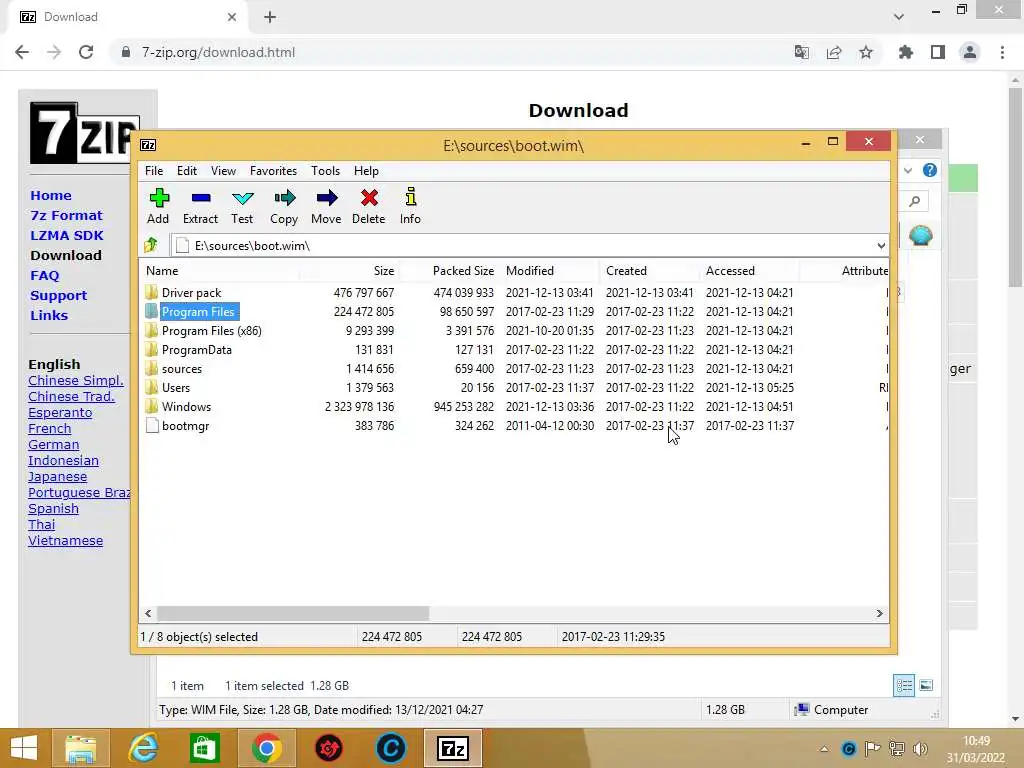Expand the 7-Zip address path dropdown

[x=881, y=246]
